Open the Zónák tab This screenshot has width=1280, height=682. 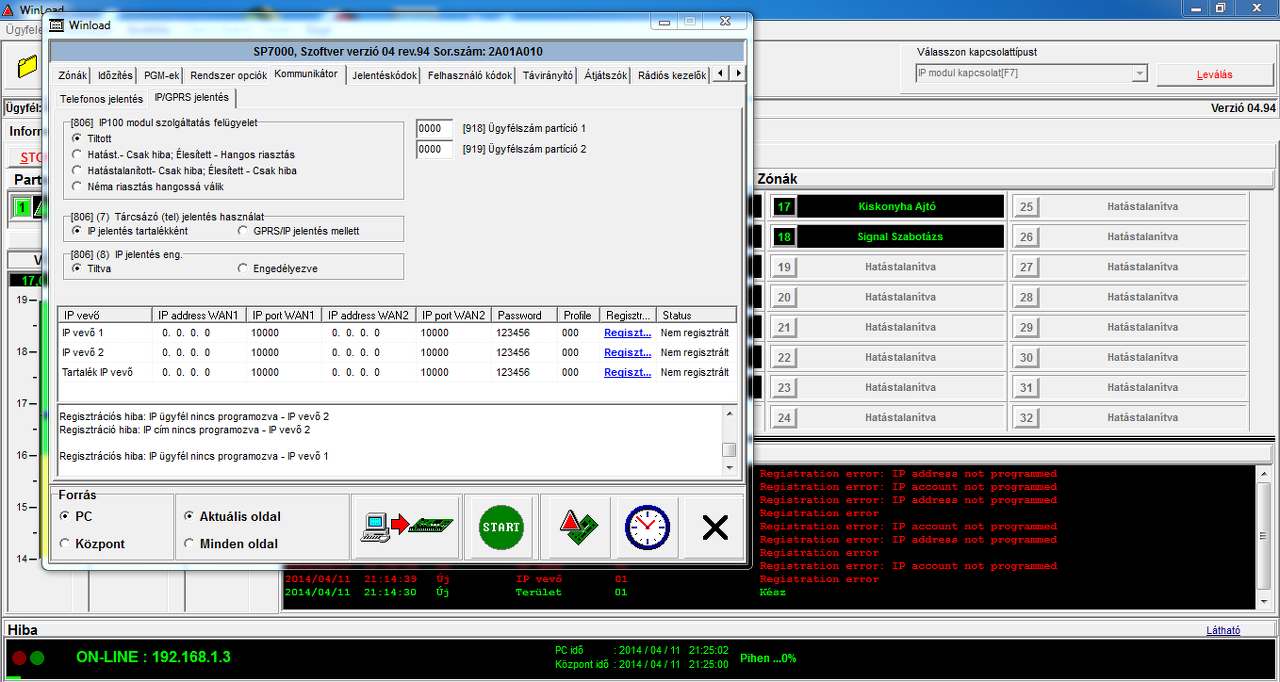(72, 75)
